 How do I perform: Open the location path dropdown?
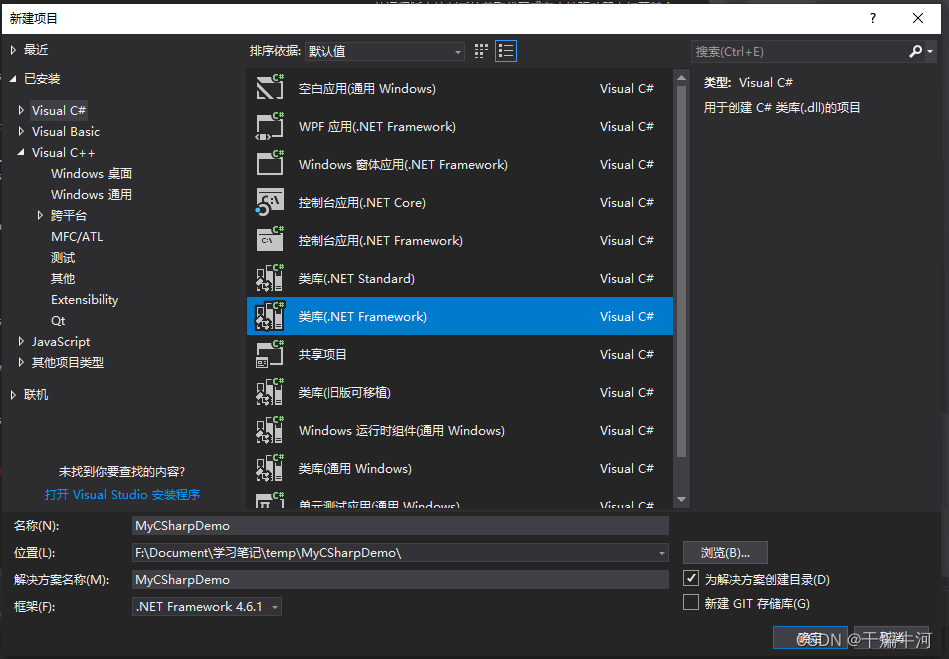[x=662, y=552]
